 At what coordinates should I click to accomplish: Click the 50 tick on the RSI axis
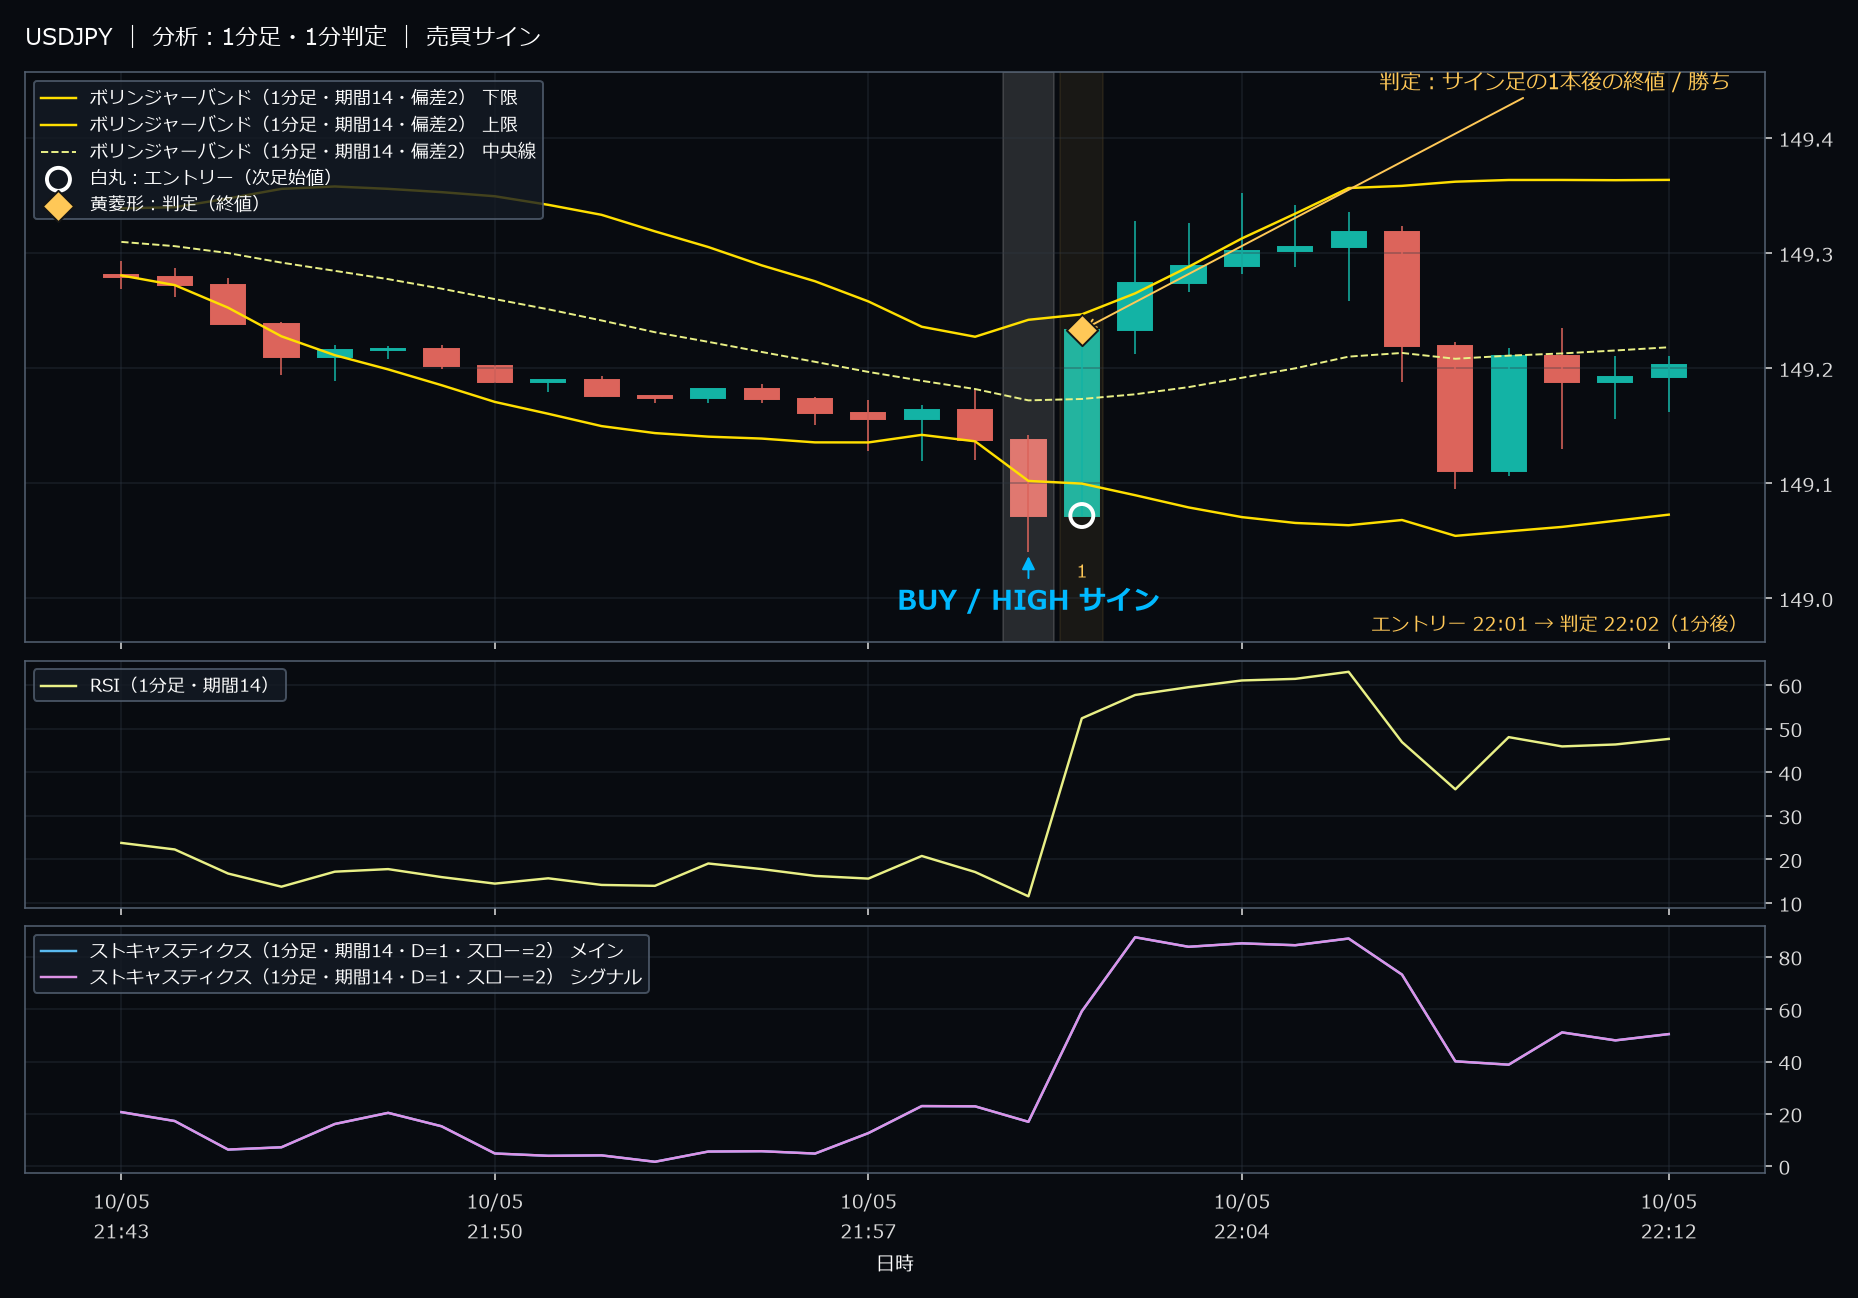(1790, 730)
